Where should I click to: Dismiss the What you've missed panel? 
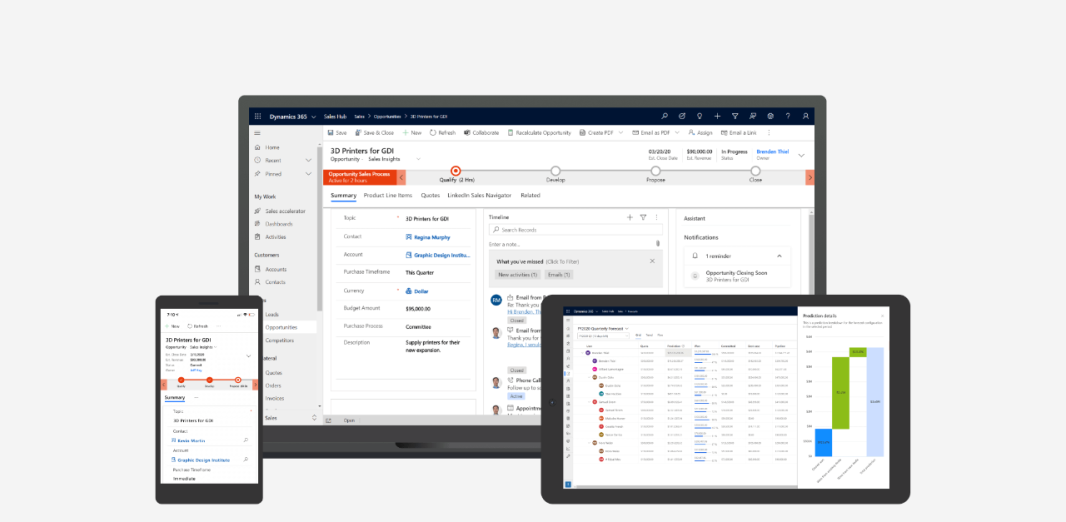pos(652,261)
